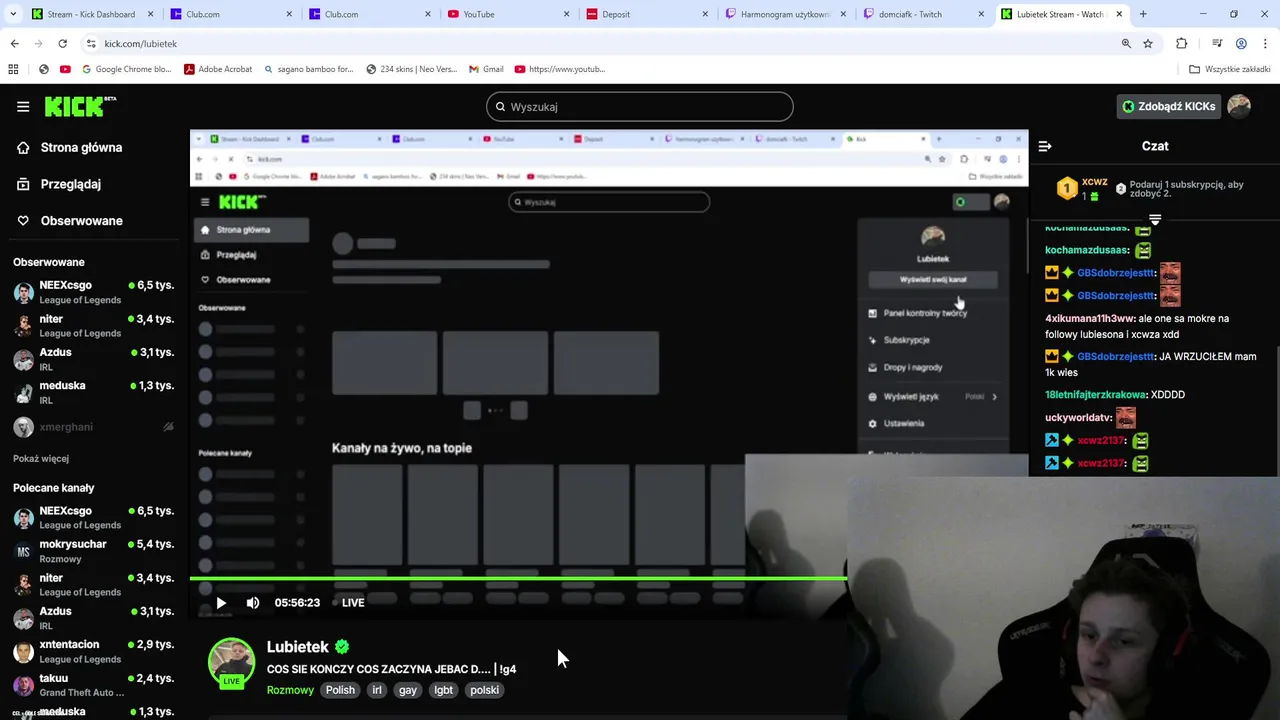Click the browser back arrow
The width and height of the screenshot is (1280, 720).
coord(14,43)
